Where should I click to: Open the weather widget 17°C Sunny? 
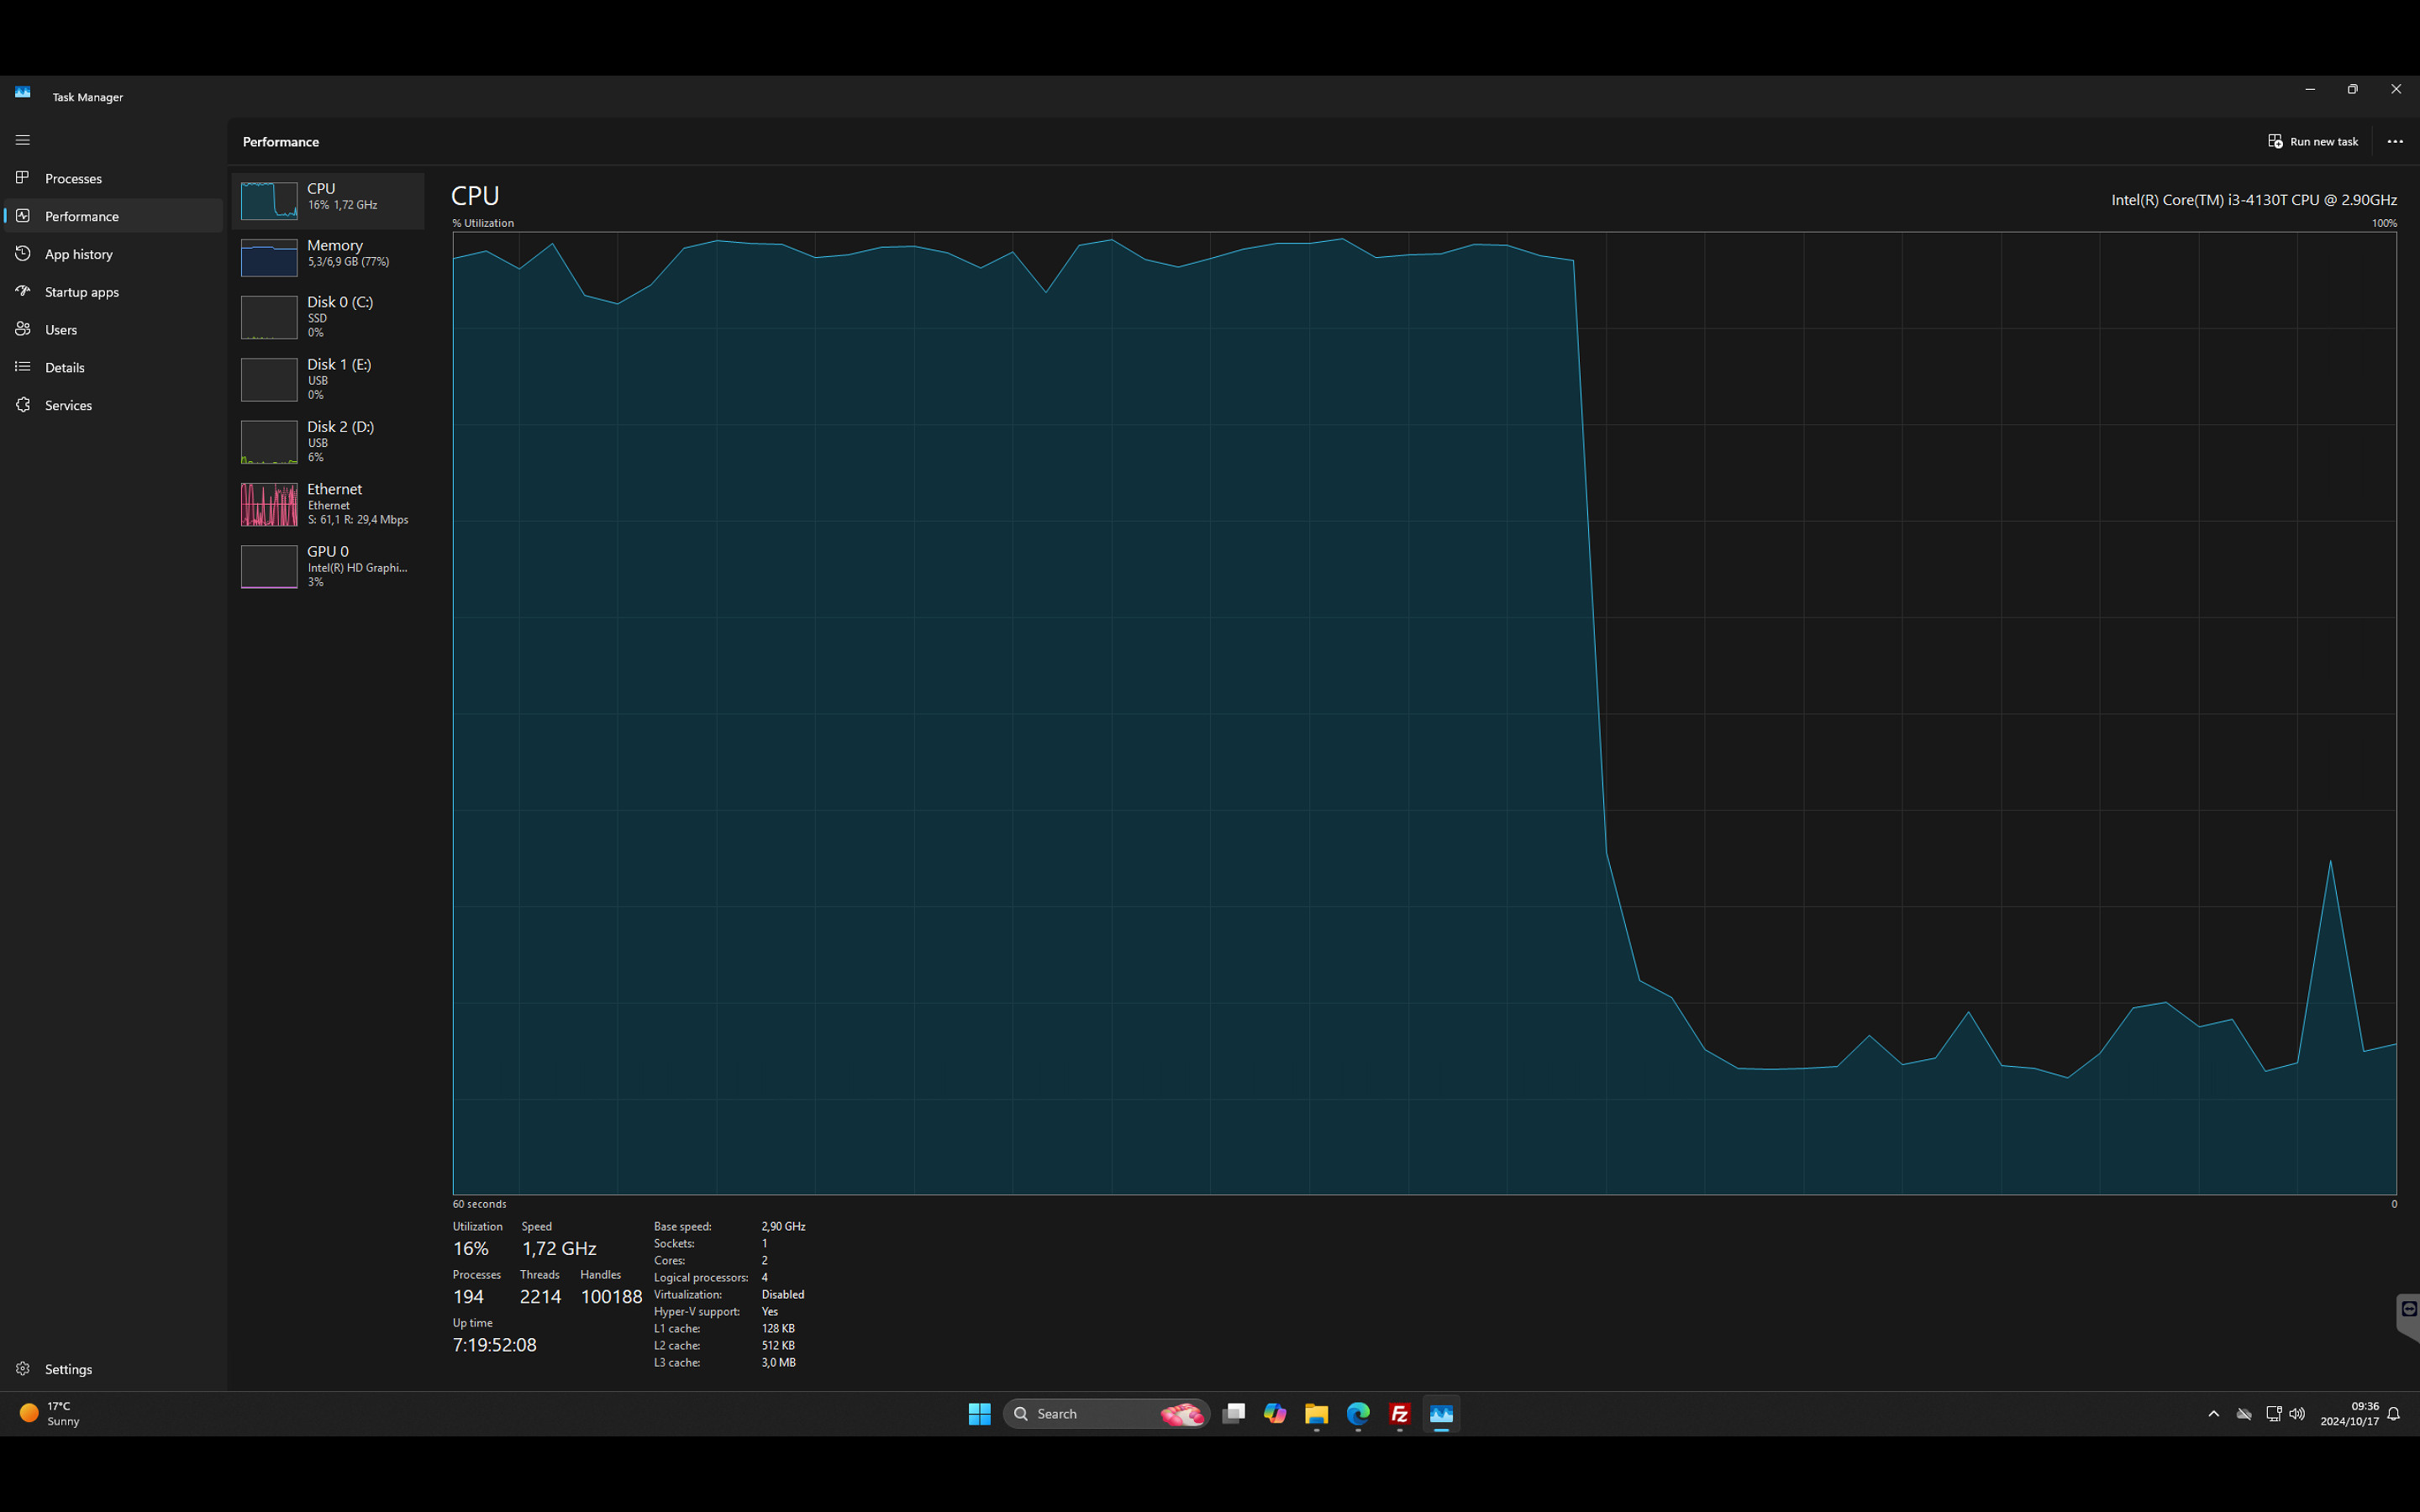pos(50,1413)
